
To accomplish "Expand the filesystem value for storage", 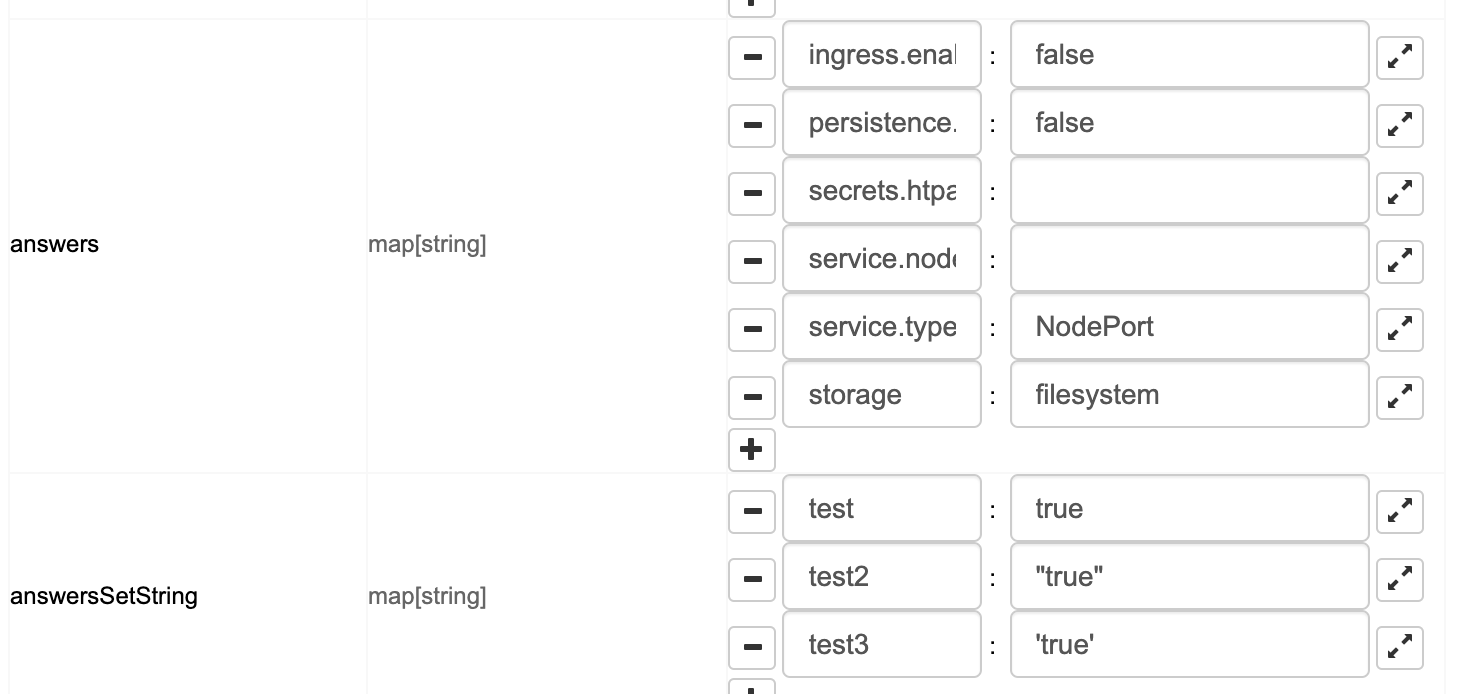I will (1399, 397).
